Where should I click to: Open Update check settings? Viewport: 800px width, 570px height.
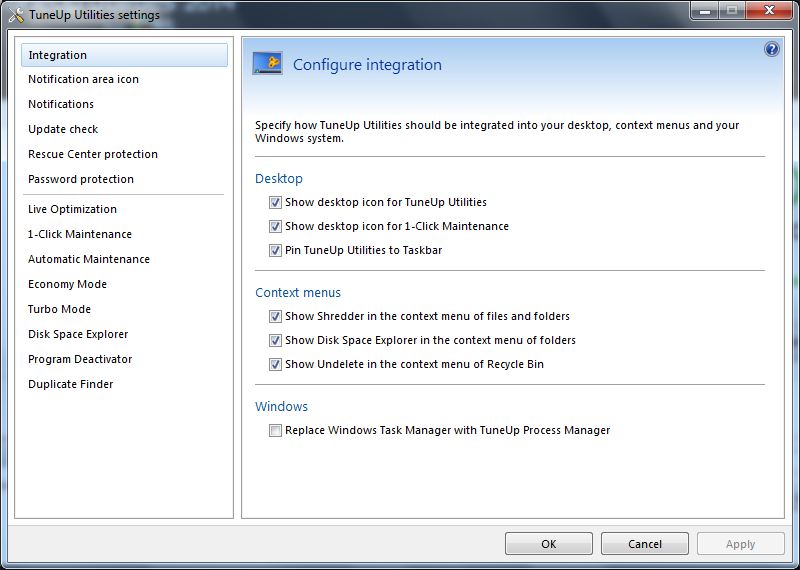point(124,129)
